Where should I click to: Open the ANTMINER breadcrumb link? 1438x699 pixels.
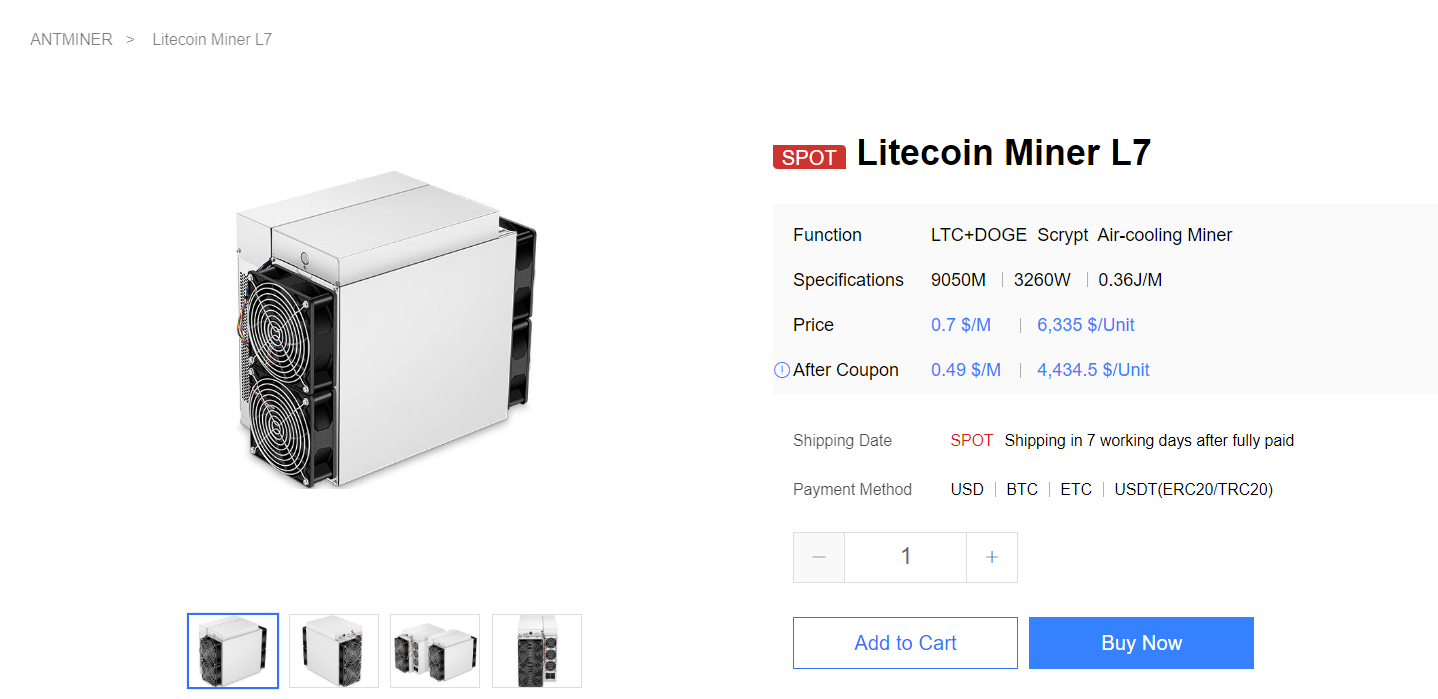click(71, 40)
